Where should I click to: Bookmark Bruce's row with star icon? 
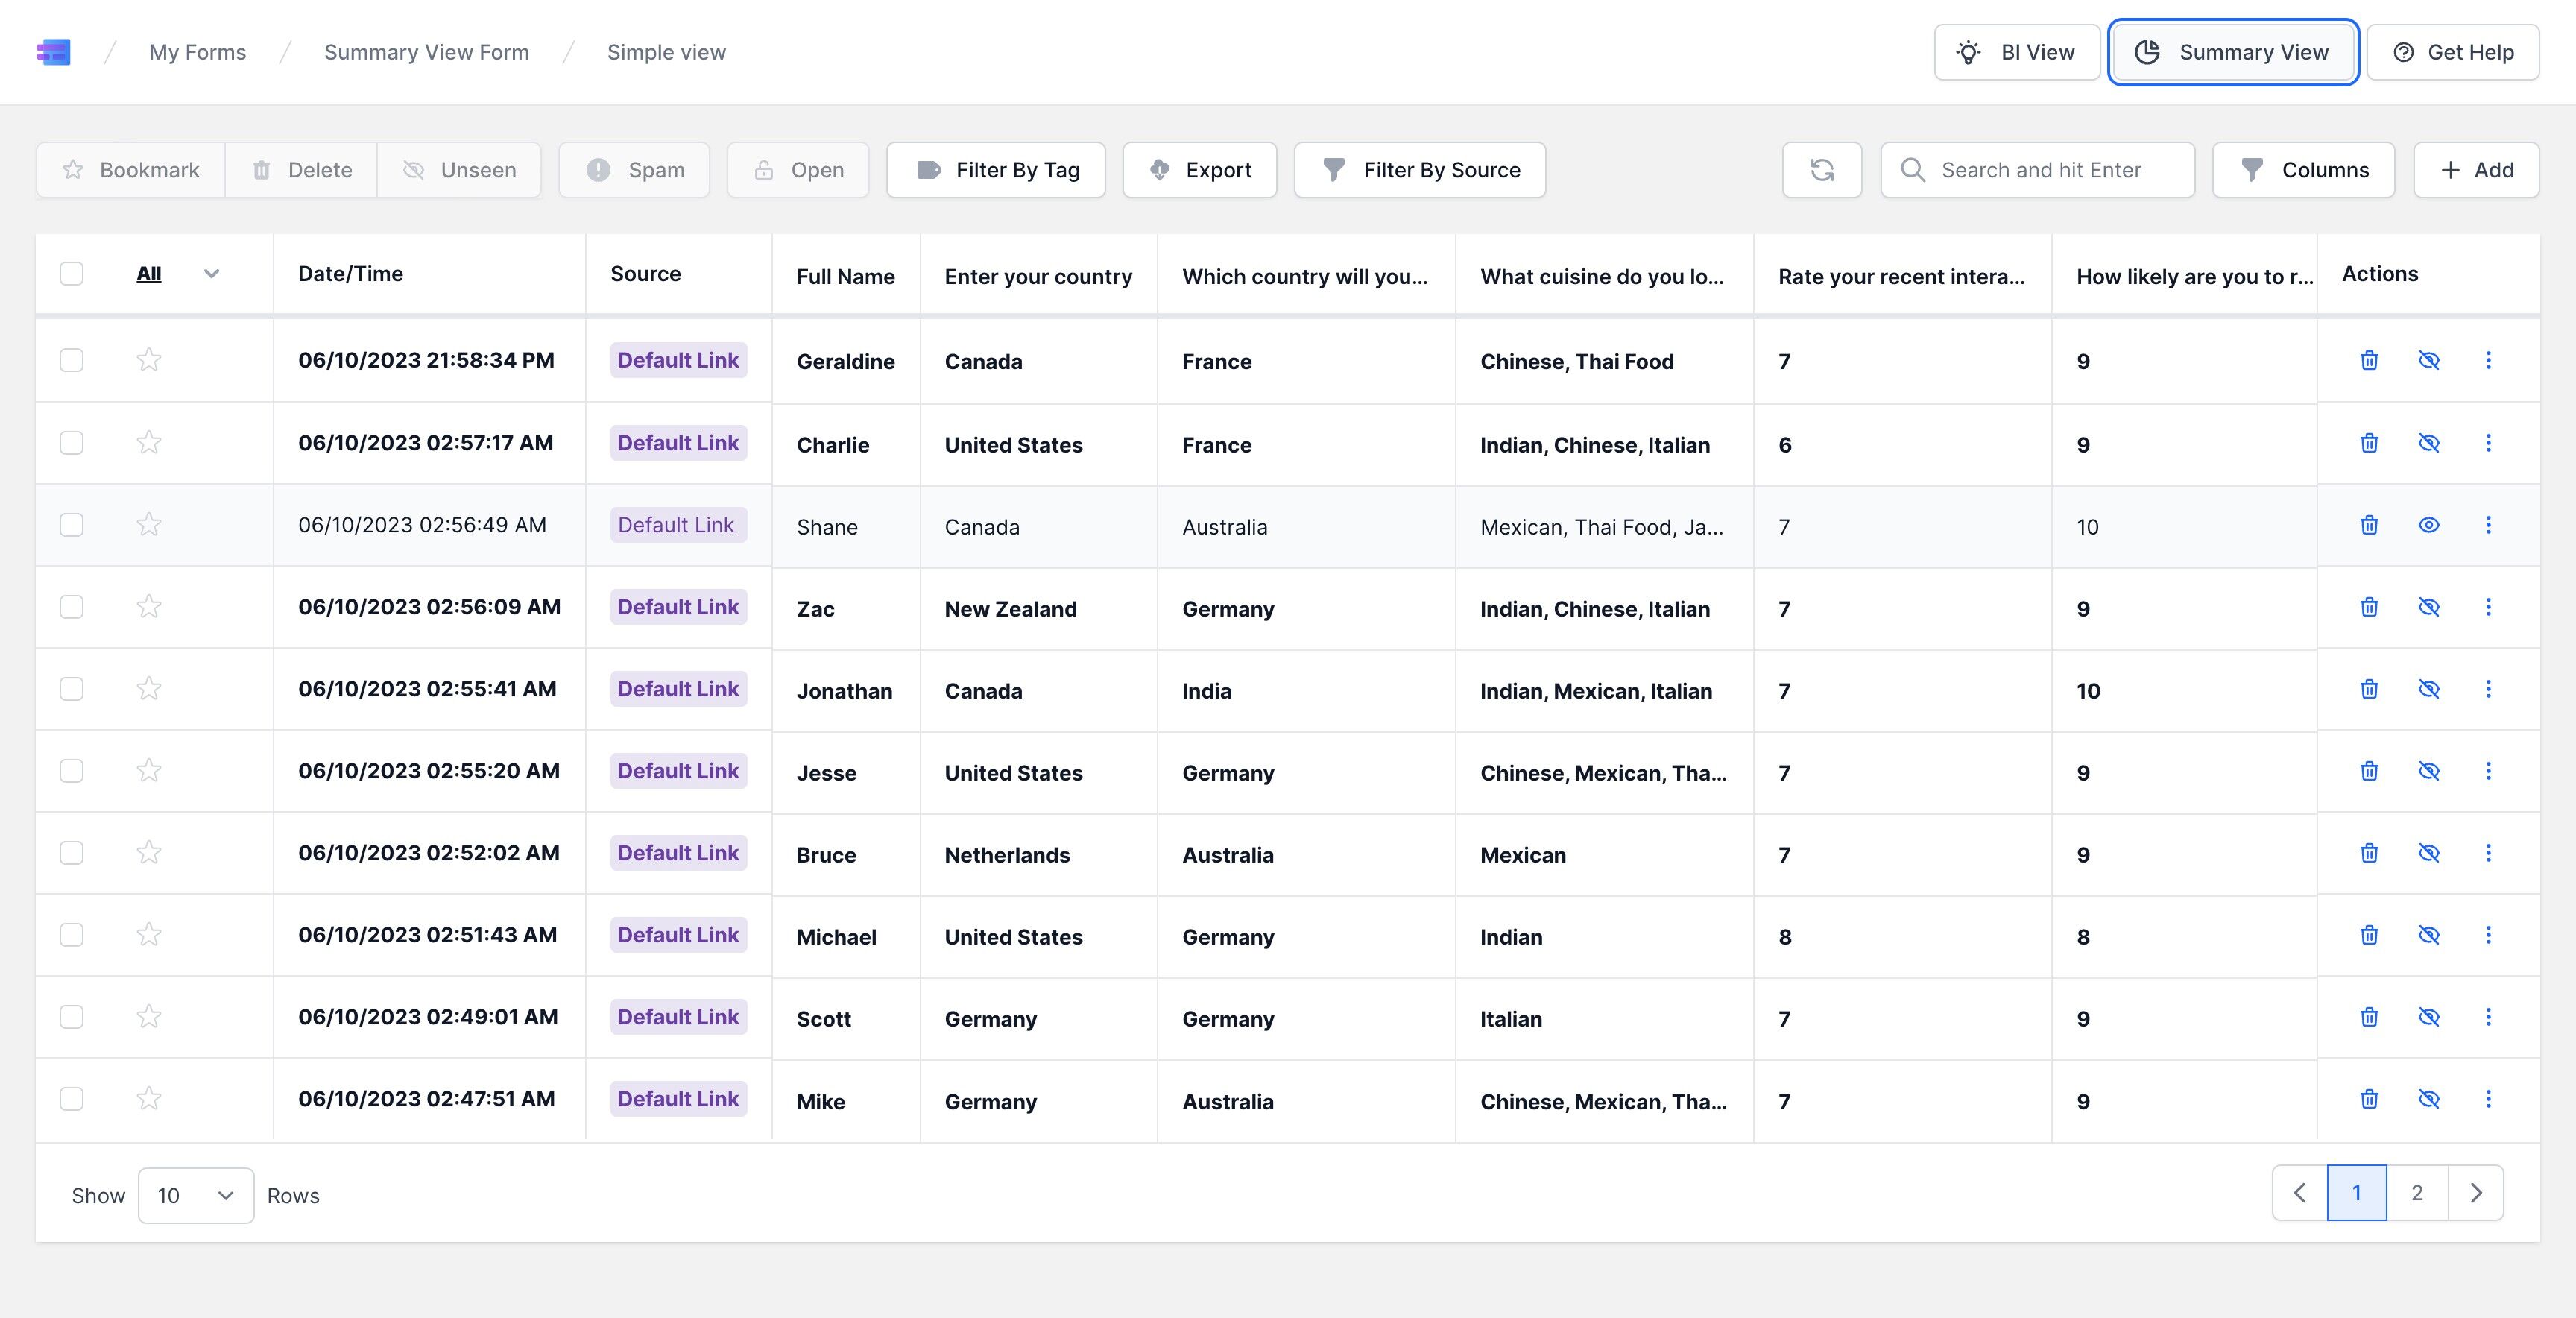[x=149, y=852]
